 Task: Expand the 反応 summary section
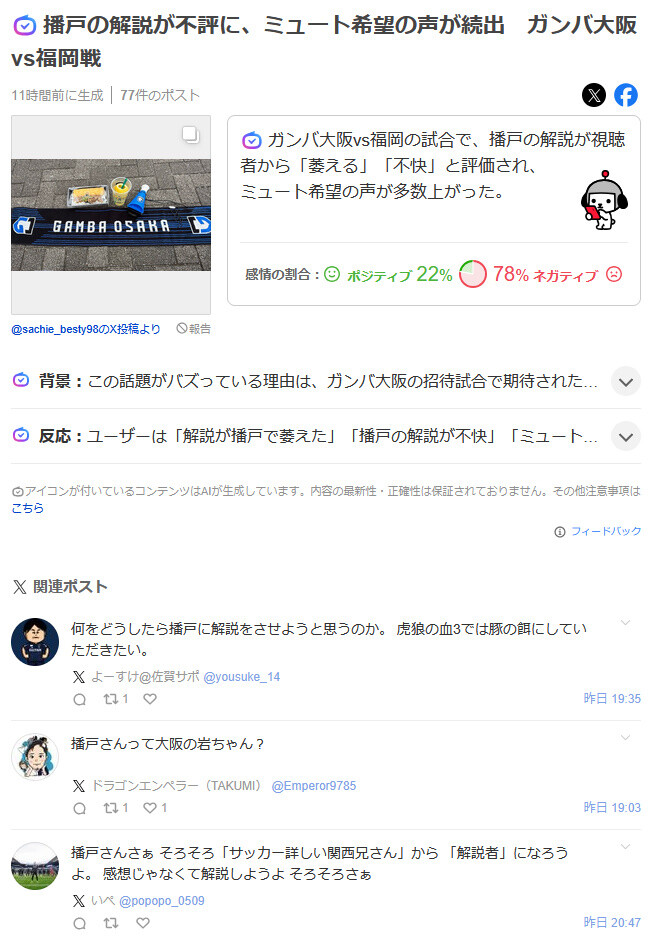[626, 437]
